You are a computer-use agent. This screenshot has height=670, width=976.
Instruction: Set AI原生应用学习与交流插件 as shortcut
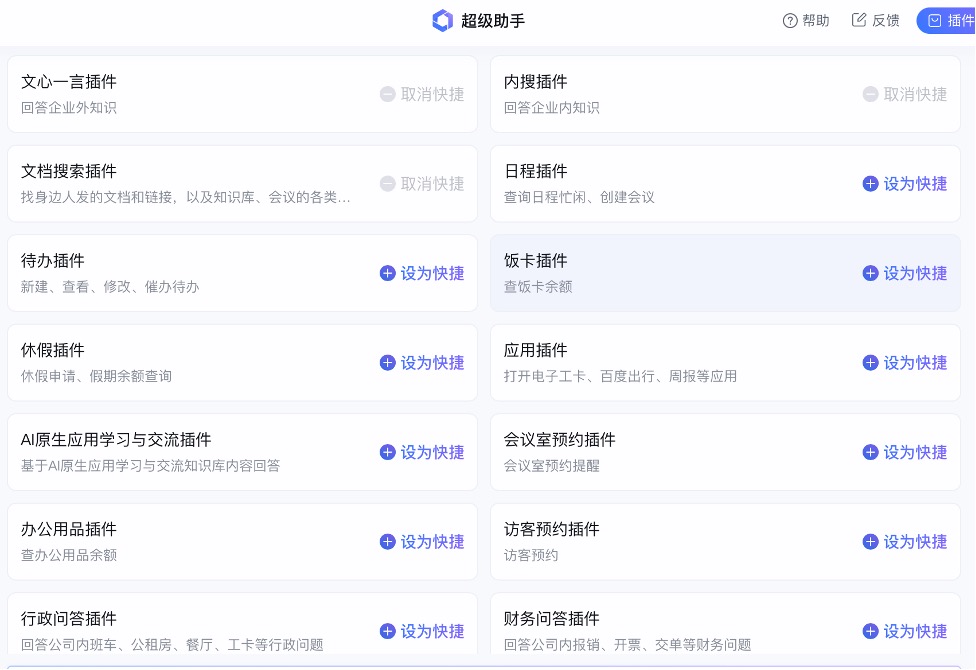tap(422, 452)
